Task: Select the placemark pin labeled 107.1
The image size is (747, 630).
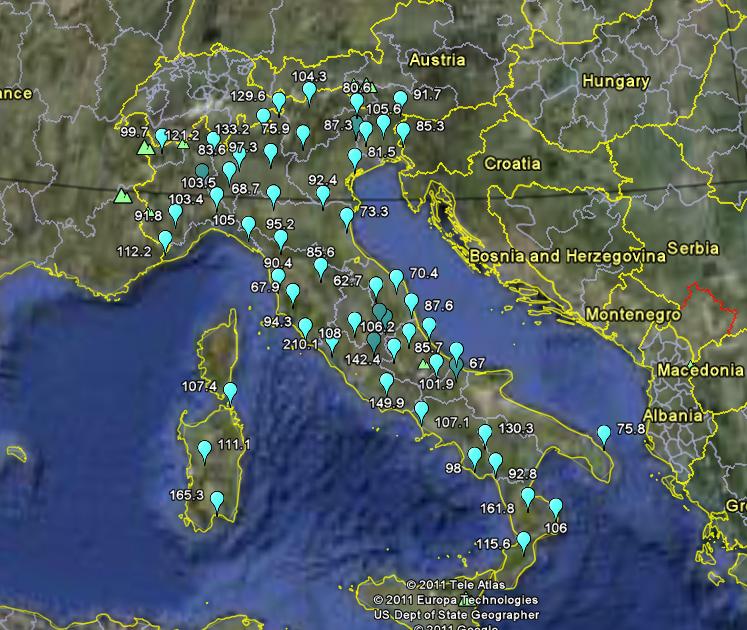Action: click(x=421, y=412)
